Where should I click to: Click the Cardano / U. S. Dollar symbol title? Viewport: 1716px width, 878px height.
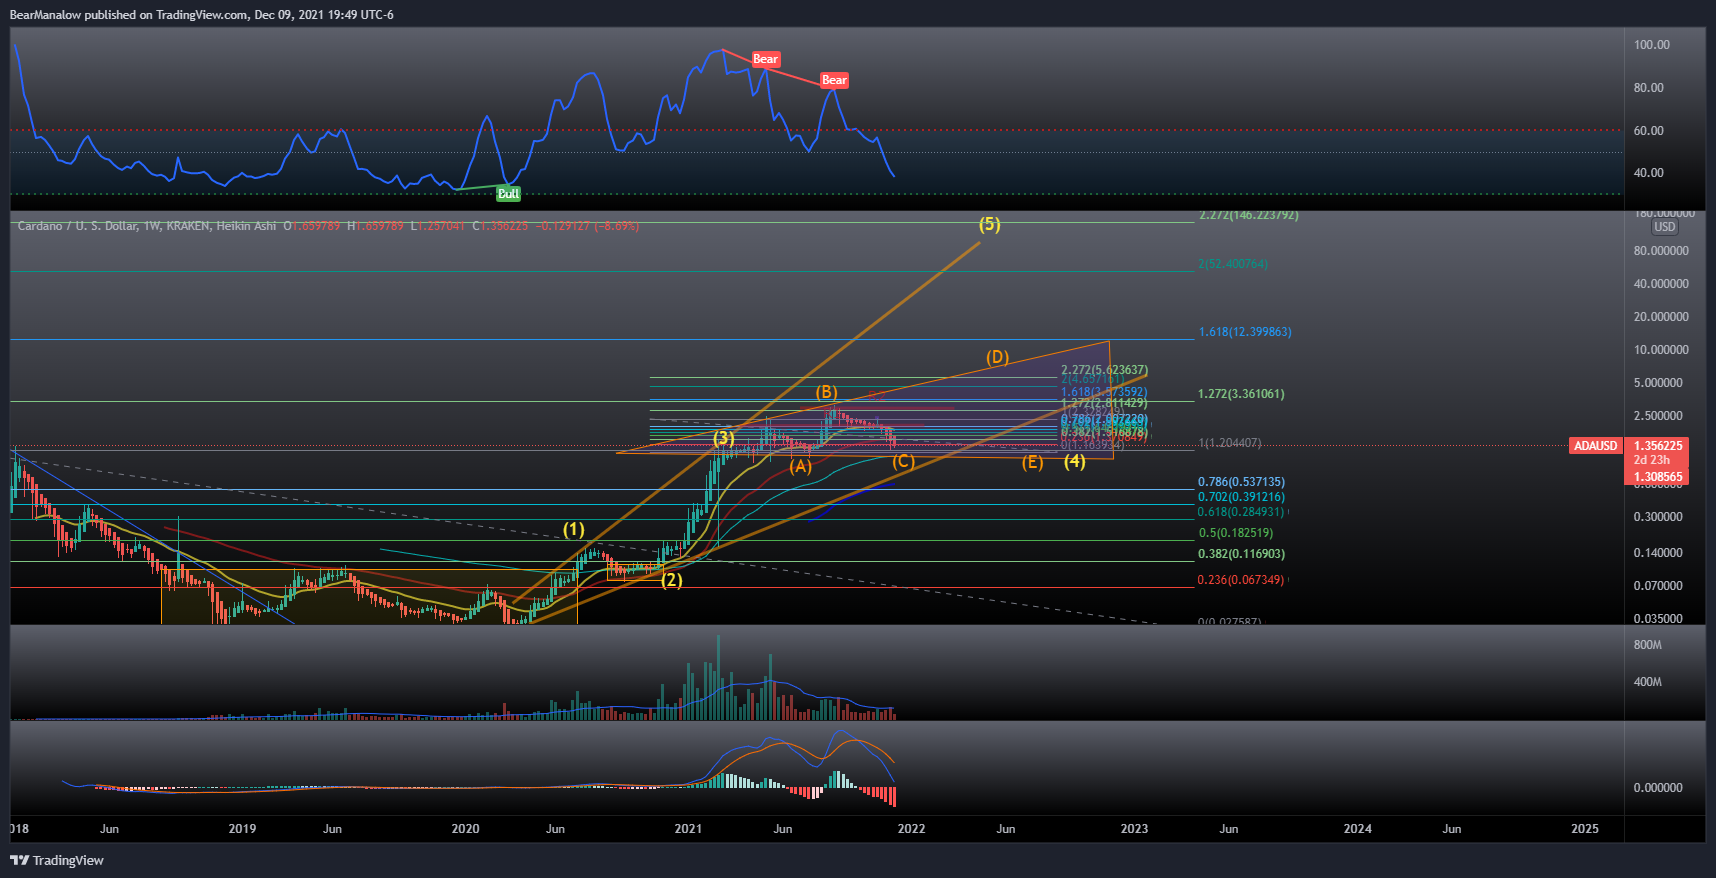pyautogui.click(x=78, y=226)
